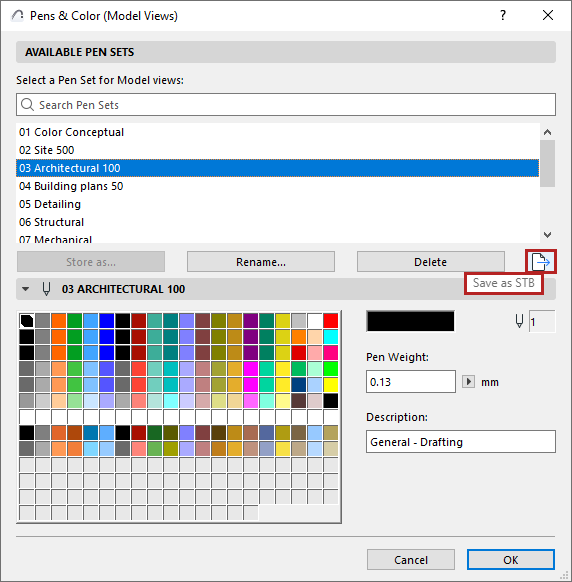Screen dimensions: 572x582
Task: Click the large black current pen color preview
Action: (410, 321)
